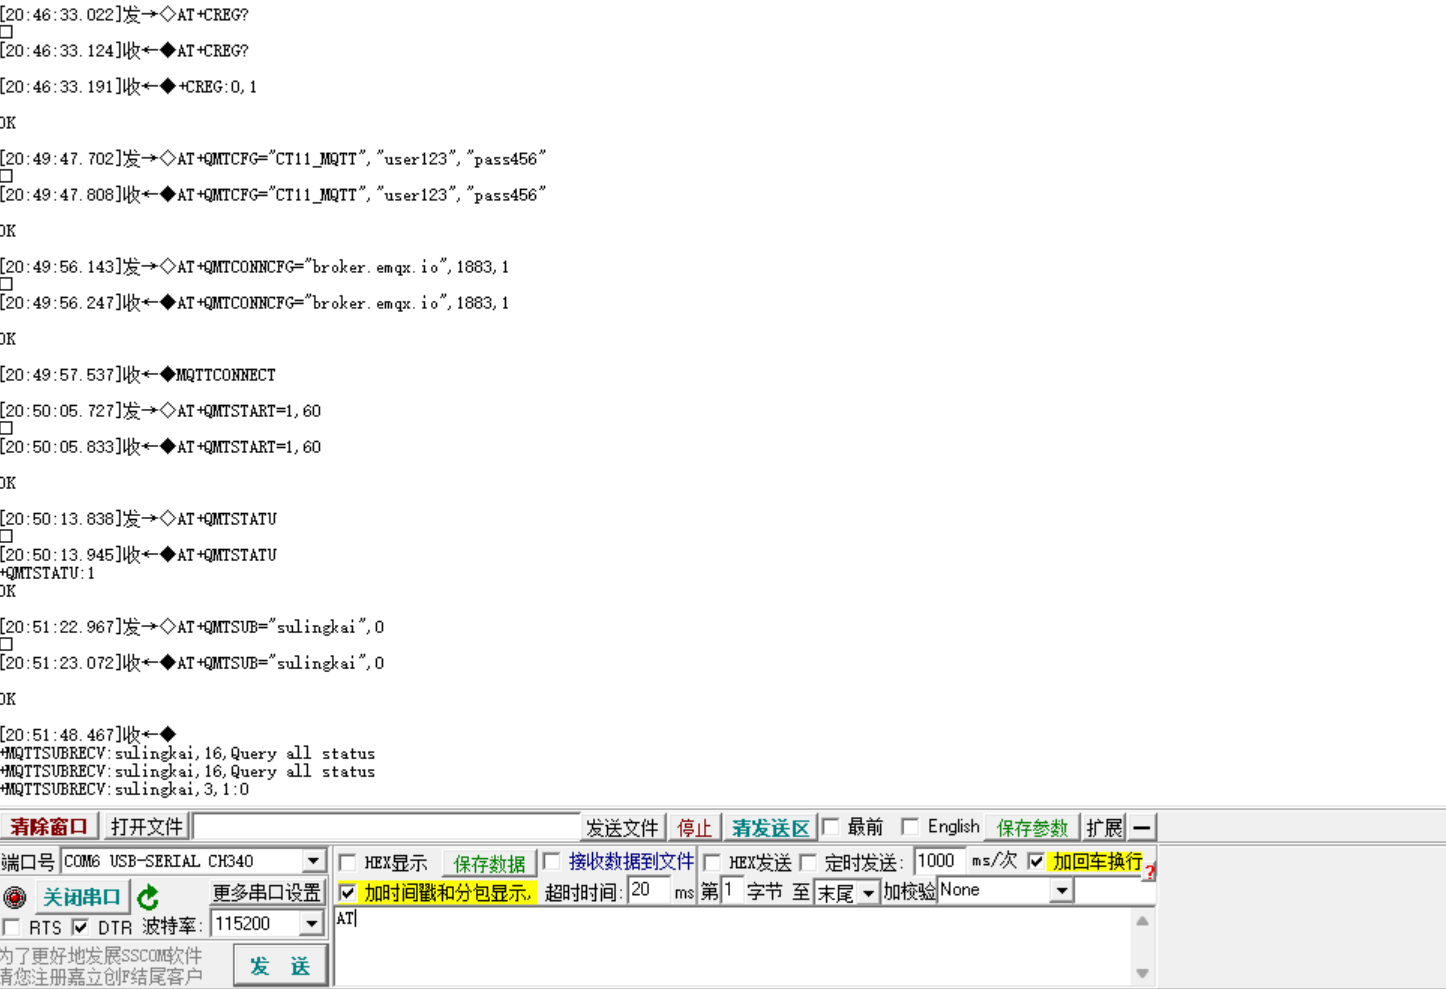Screen dimensions: 1446x989
Task: Click the 打开文件 button
Action: pyautogui.click(x=146, y=827)
